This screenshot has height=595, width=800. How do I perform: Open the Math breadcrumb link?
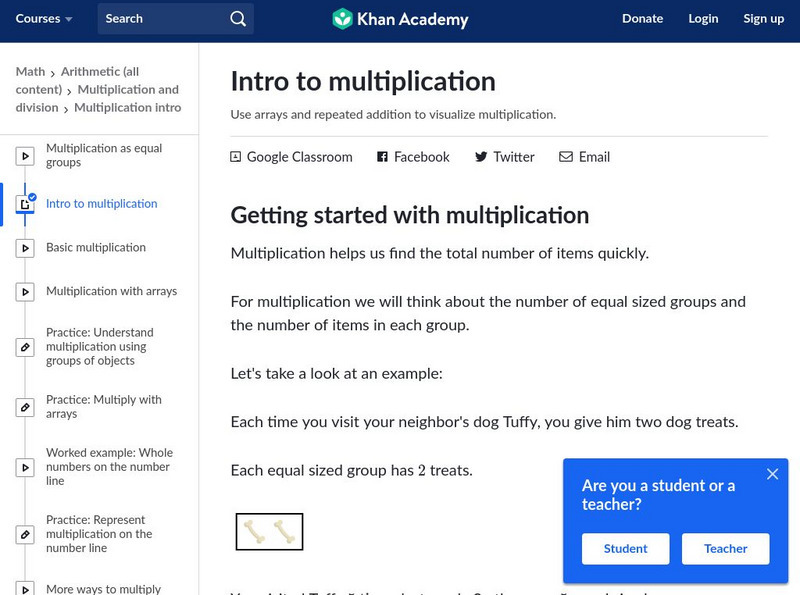(x=30, y=72)
